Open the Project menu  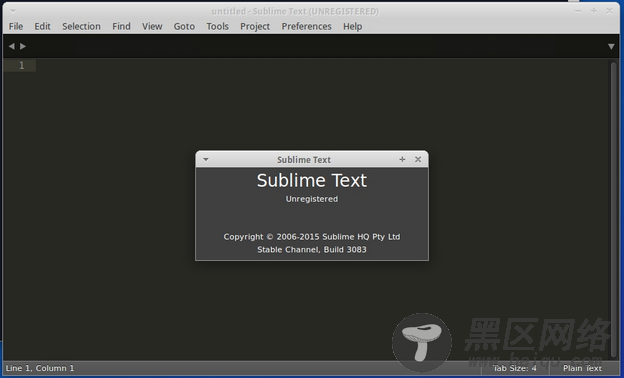coord(255,26)
